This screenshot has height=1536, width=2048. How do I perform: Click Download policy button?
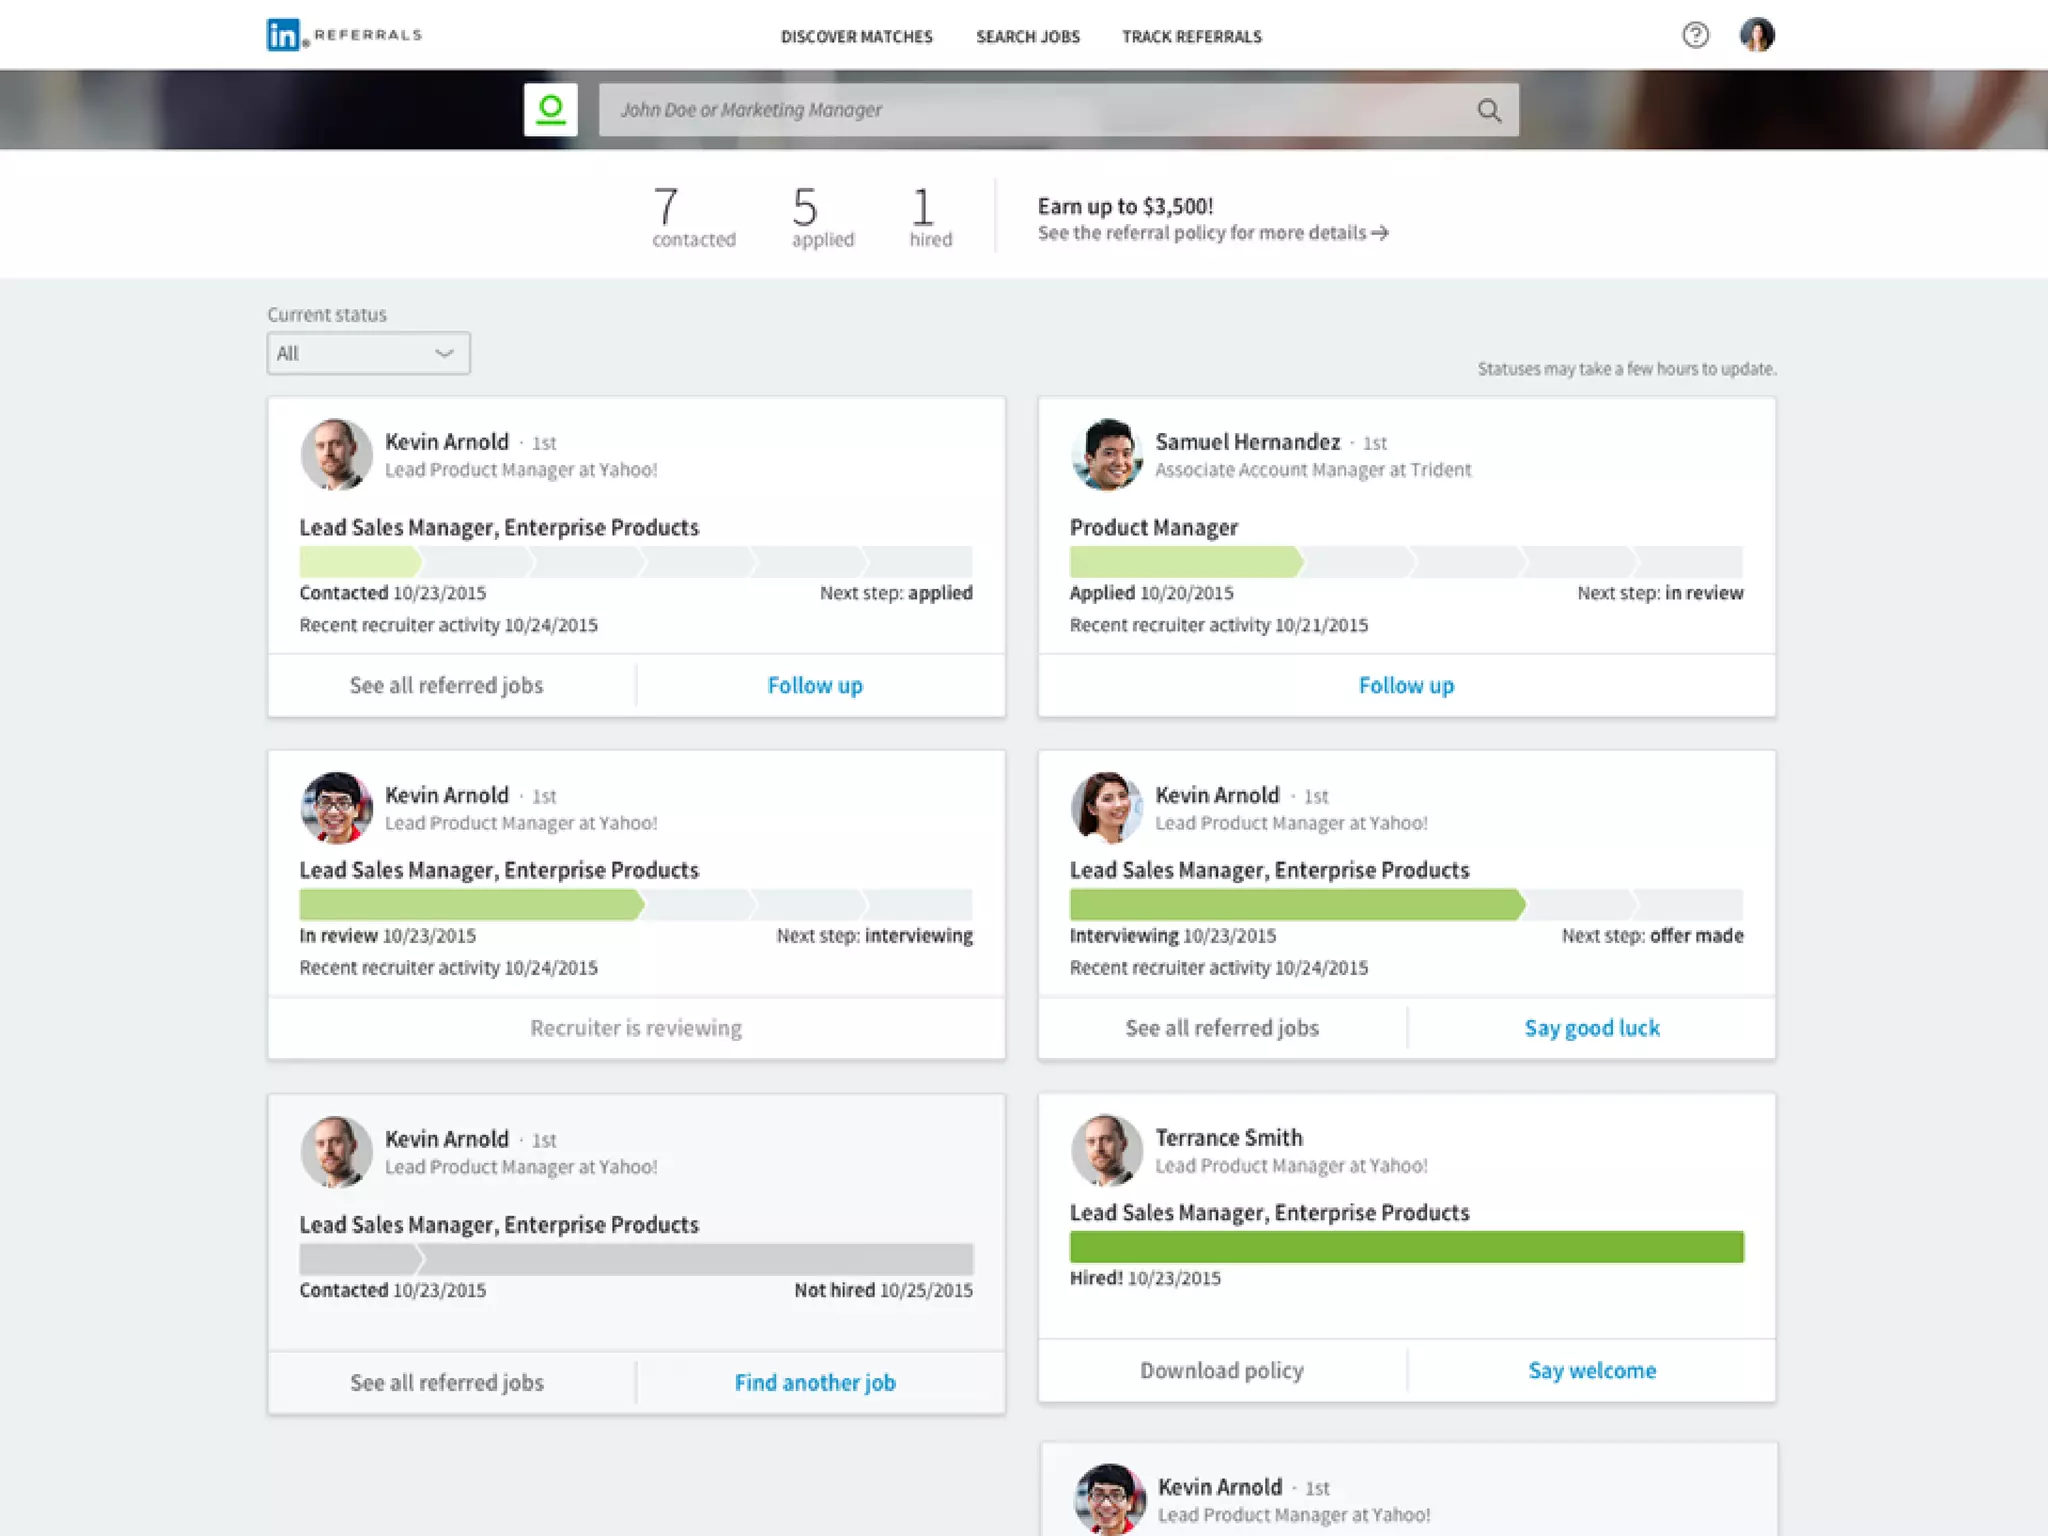(x=1221, y=1370)
